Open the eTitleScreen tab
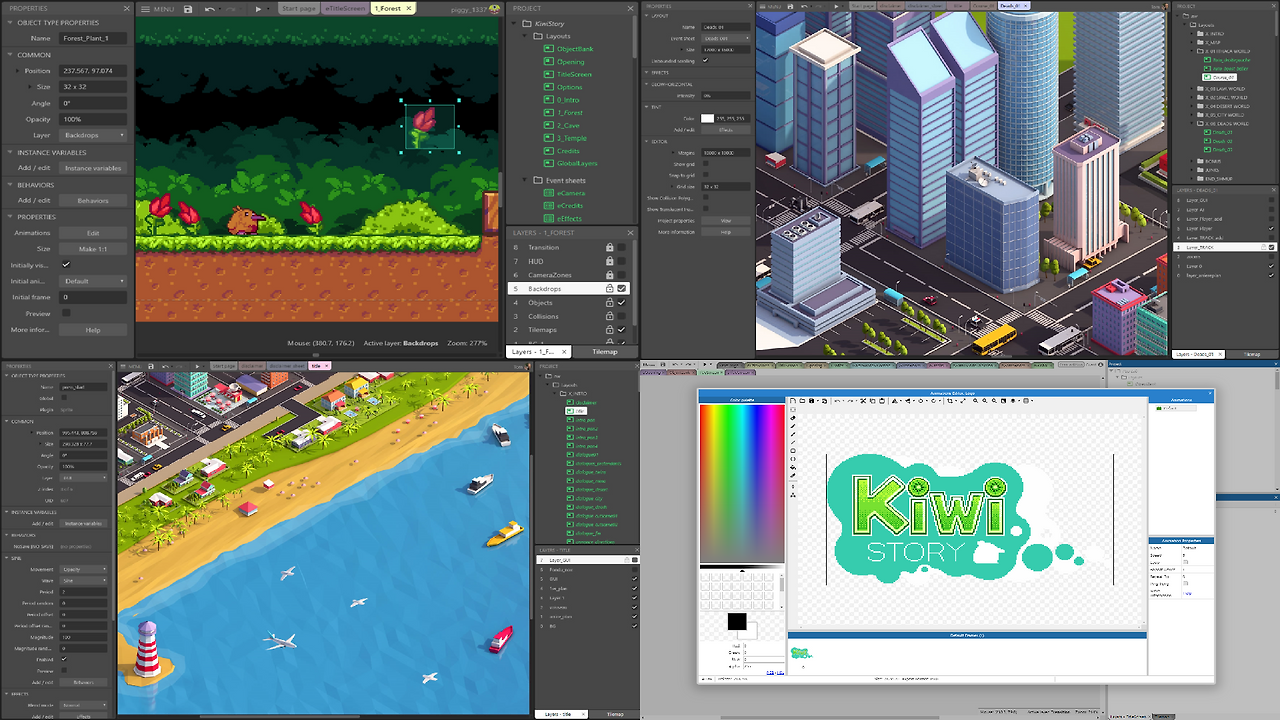 pos(344,8)
